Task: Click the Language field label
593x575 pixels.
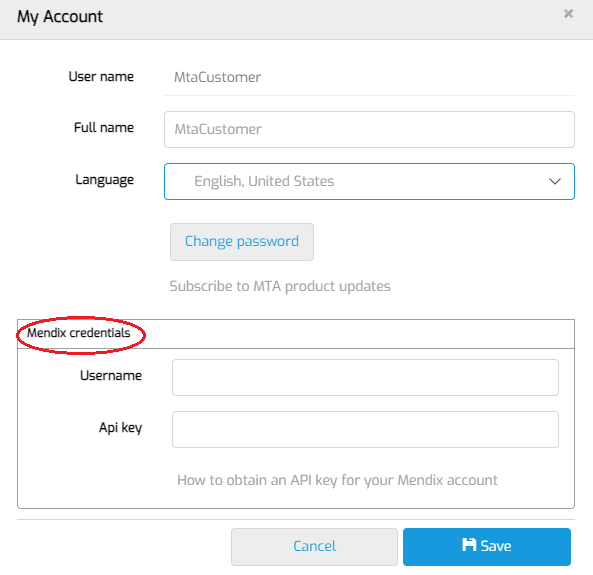Action: pos(105,180)
